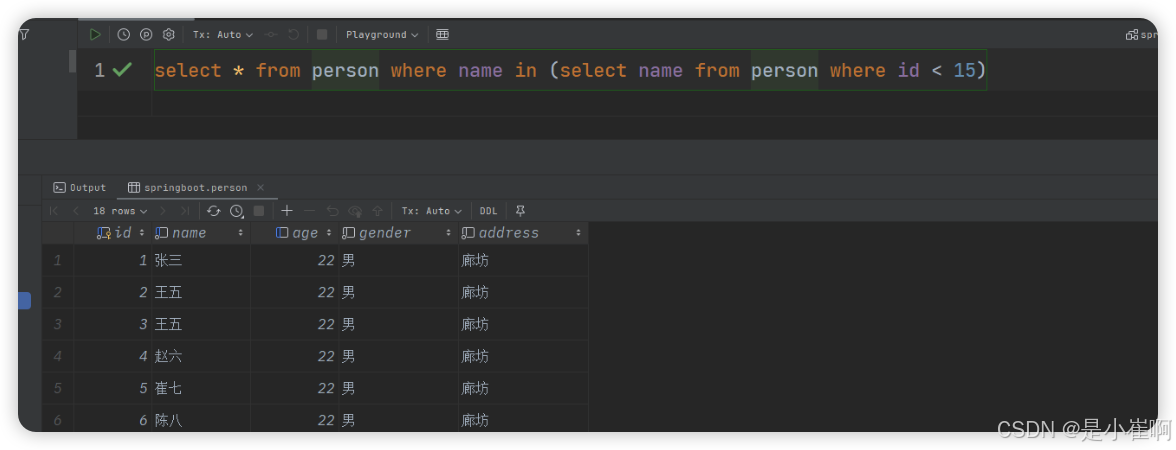Screen dimensions: 1176x450
Task: Go to last page of results
Action: 184,211
